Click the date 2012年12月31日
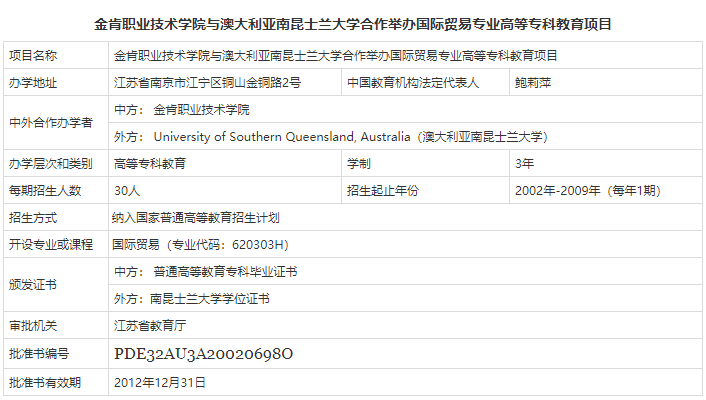 click(x=160, y=382)
